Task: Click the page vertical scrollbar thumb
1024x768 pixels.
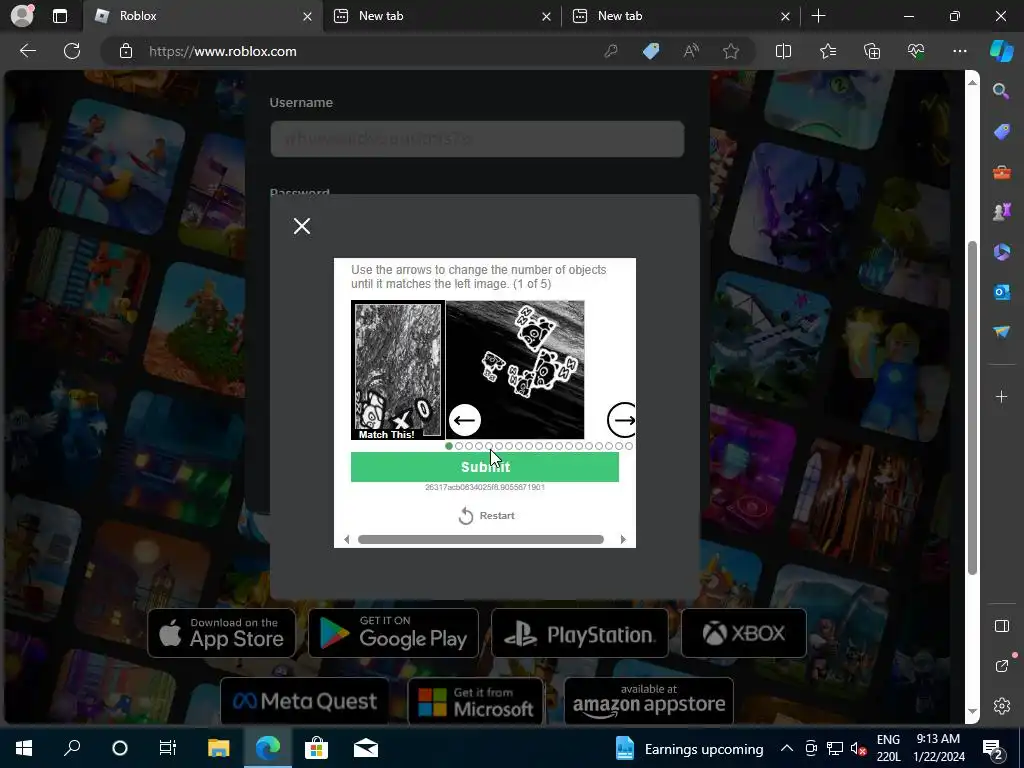Action: point(972,408)
